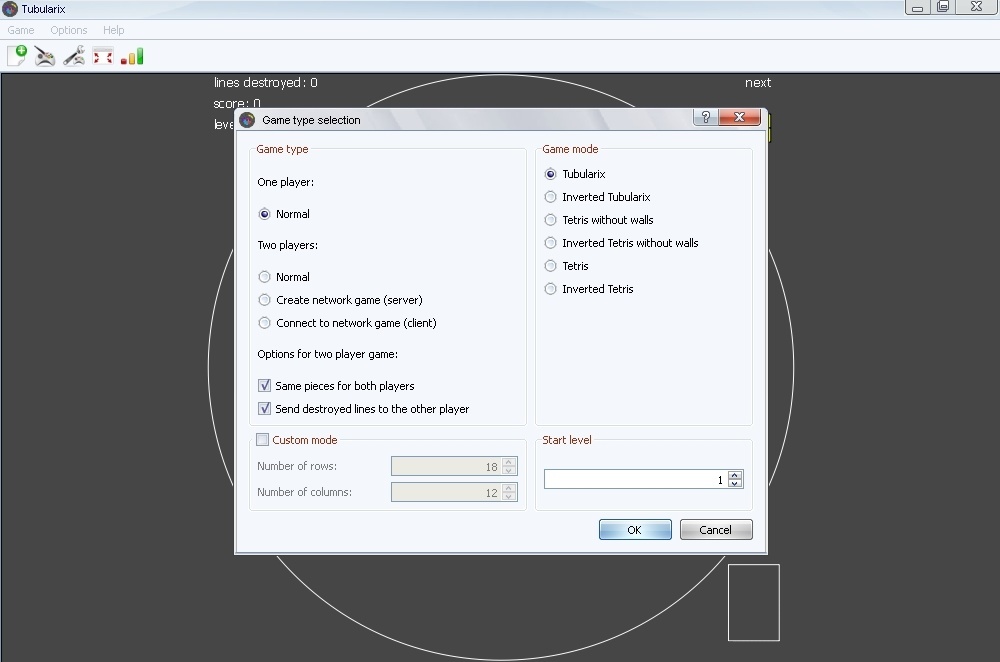Open the wrench-and-gamepad settings icon
The width and height of the screenshot is (1000, 662).
(x=74, y=56)
